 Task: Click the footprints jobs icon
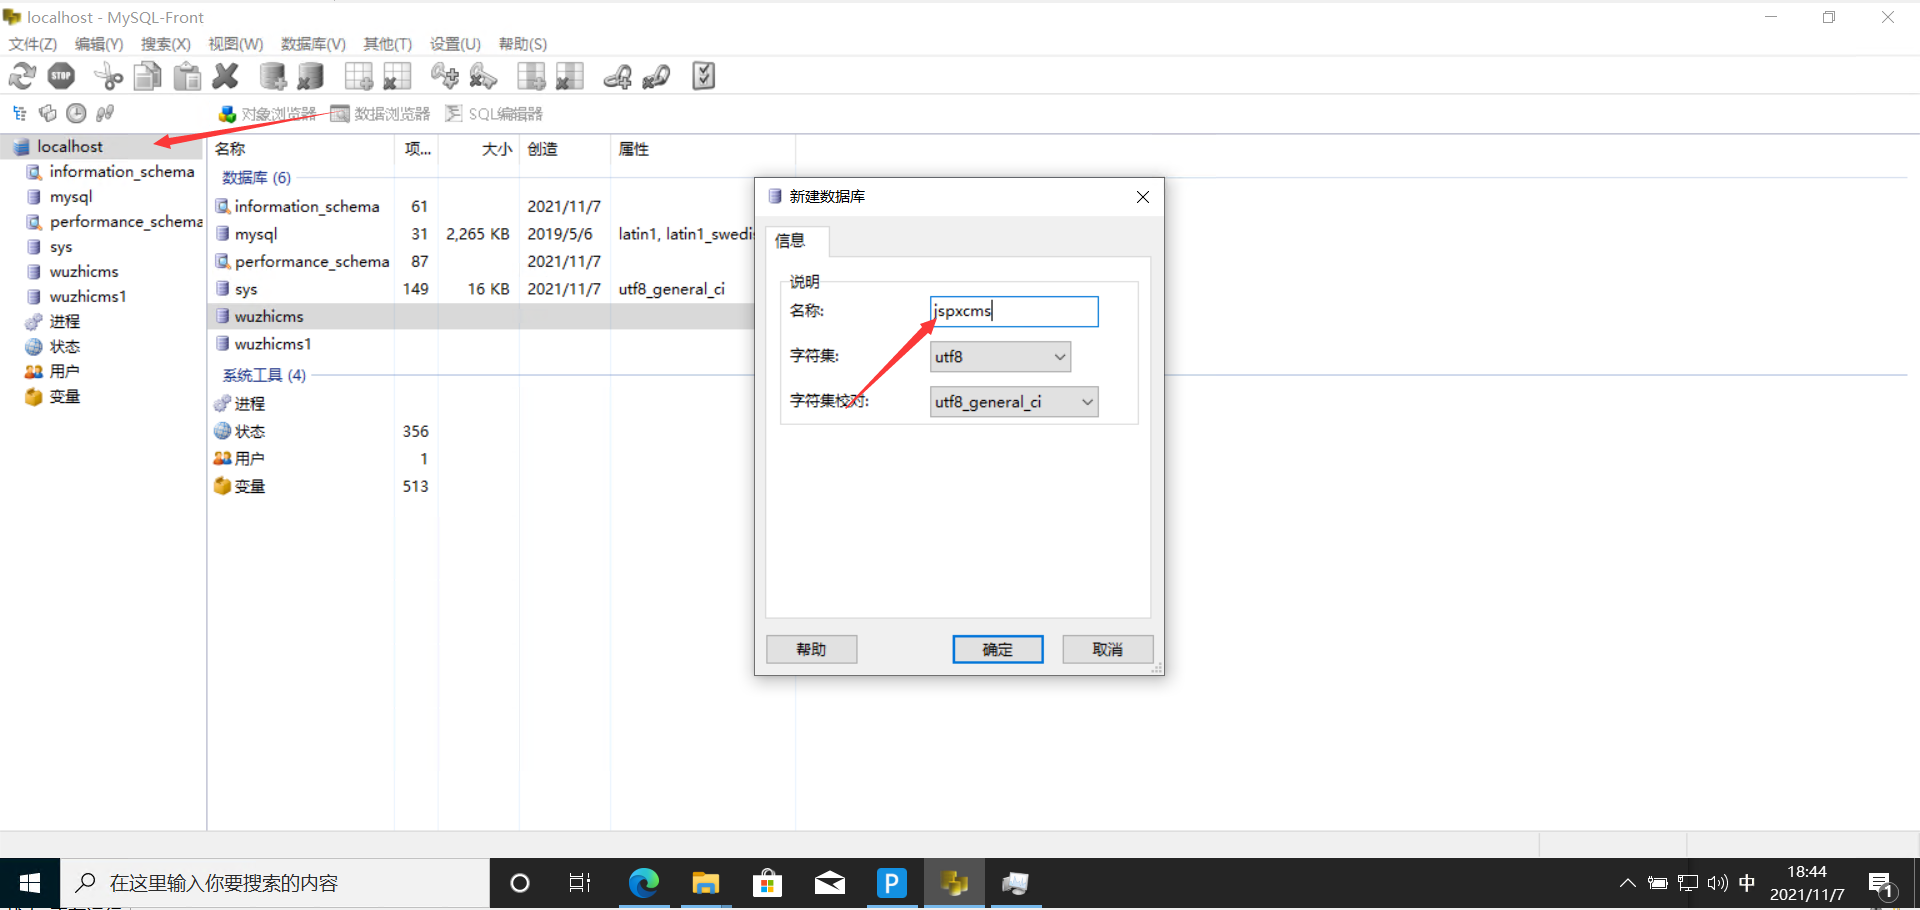(104, 113)
